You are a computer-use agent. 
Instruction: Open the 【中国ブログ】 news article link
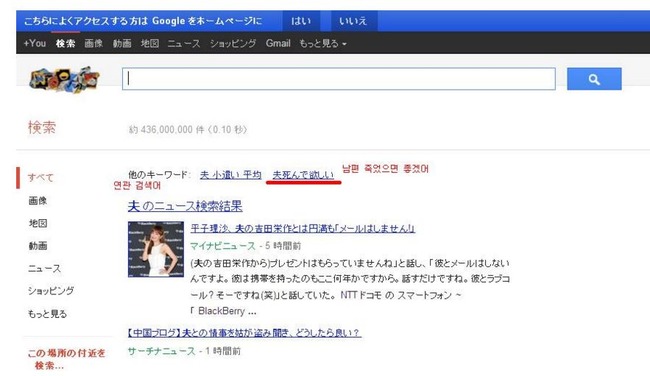245,332
